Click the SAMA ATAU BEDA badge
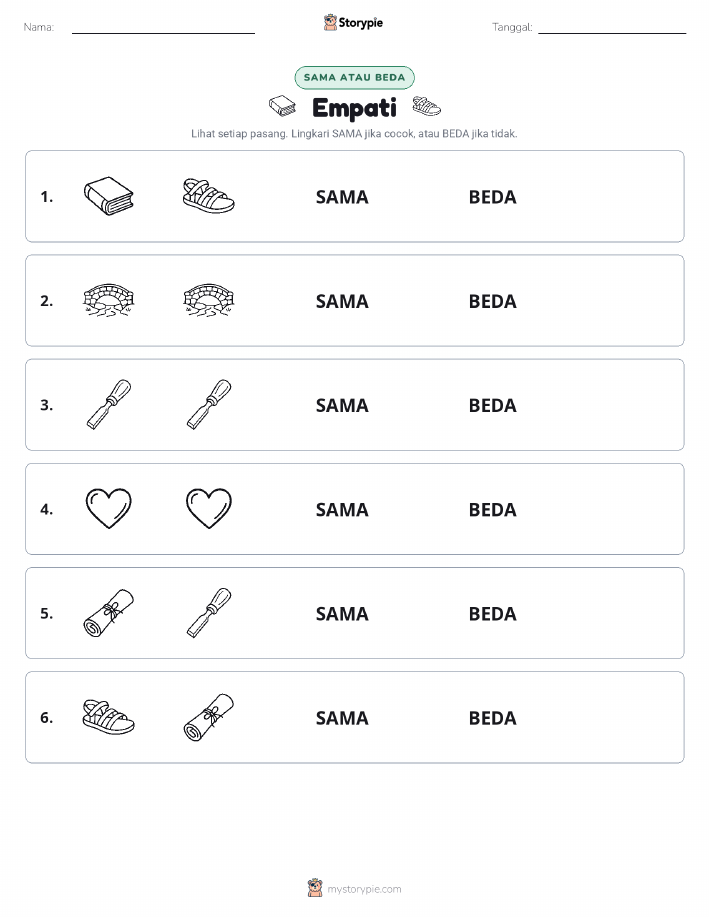709x917 pixels. tap(354, 77)
